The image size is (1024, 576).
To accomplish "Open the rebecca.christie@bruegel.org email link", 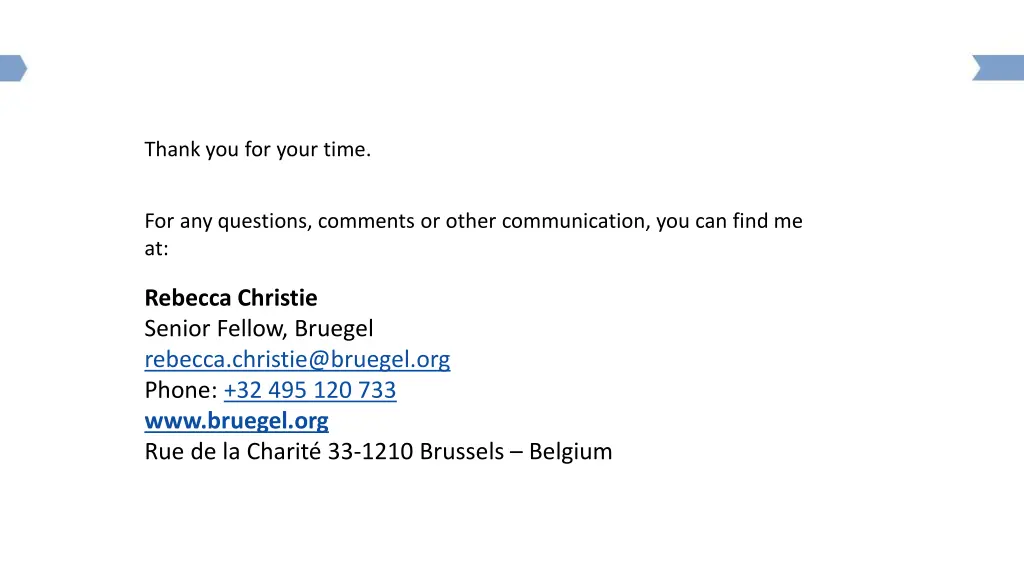I will [x=297, y=359].
